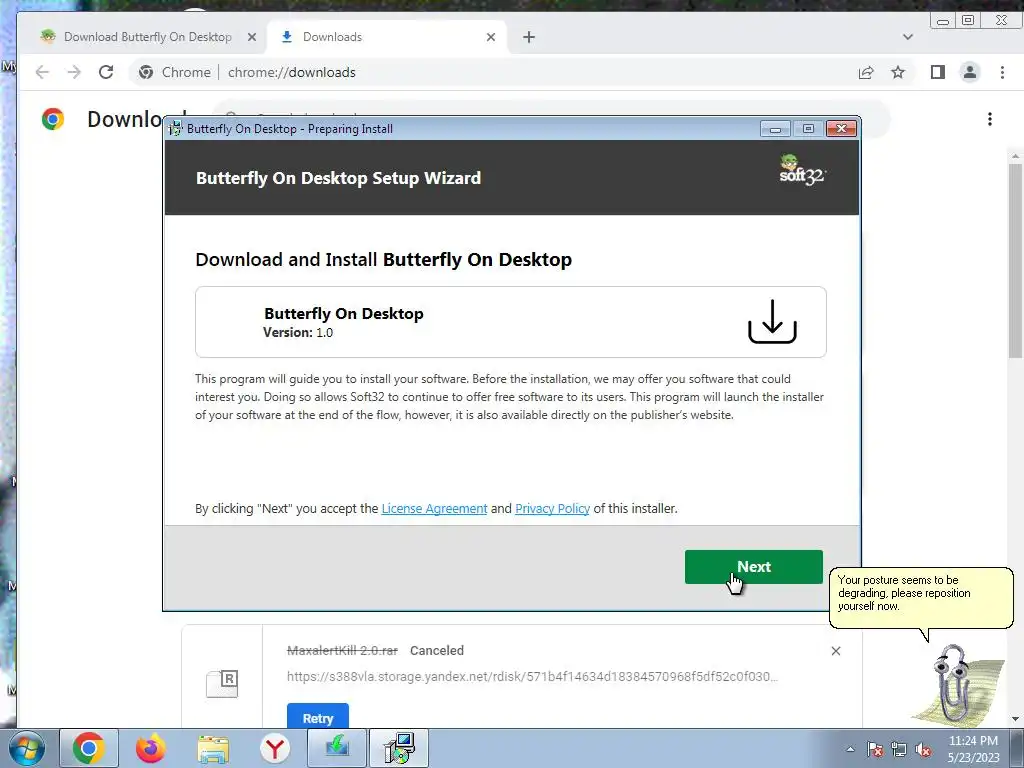Click the RAR file icon in Downloads list
Screen dimensions: 1024x768
(x=222, y=683)
